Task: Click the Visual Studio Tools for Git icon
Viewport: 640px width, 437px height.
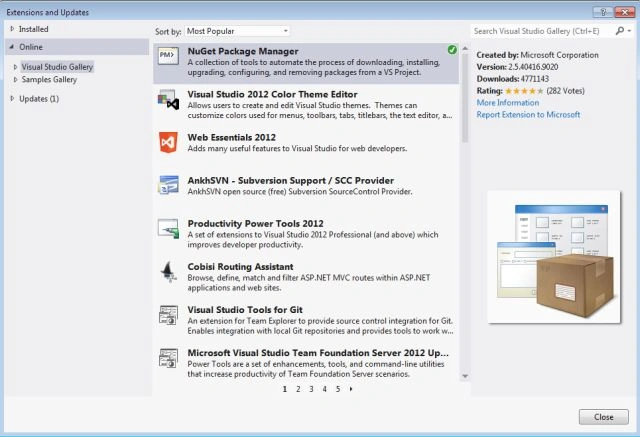Action: [x=168, y=315]
